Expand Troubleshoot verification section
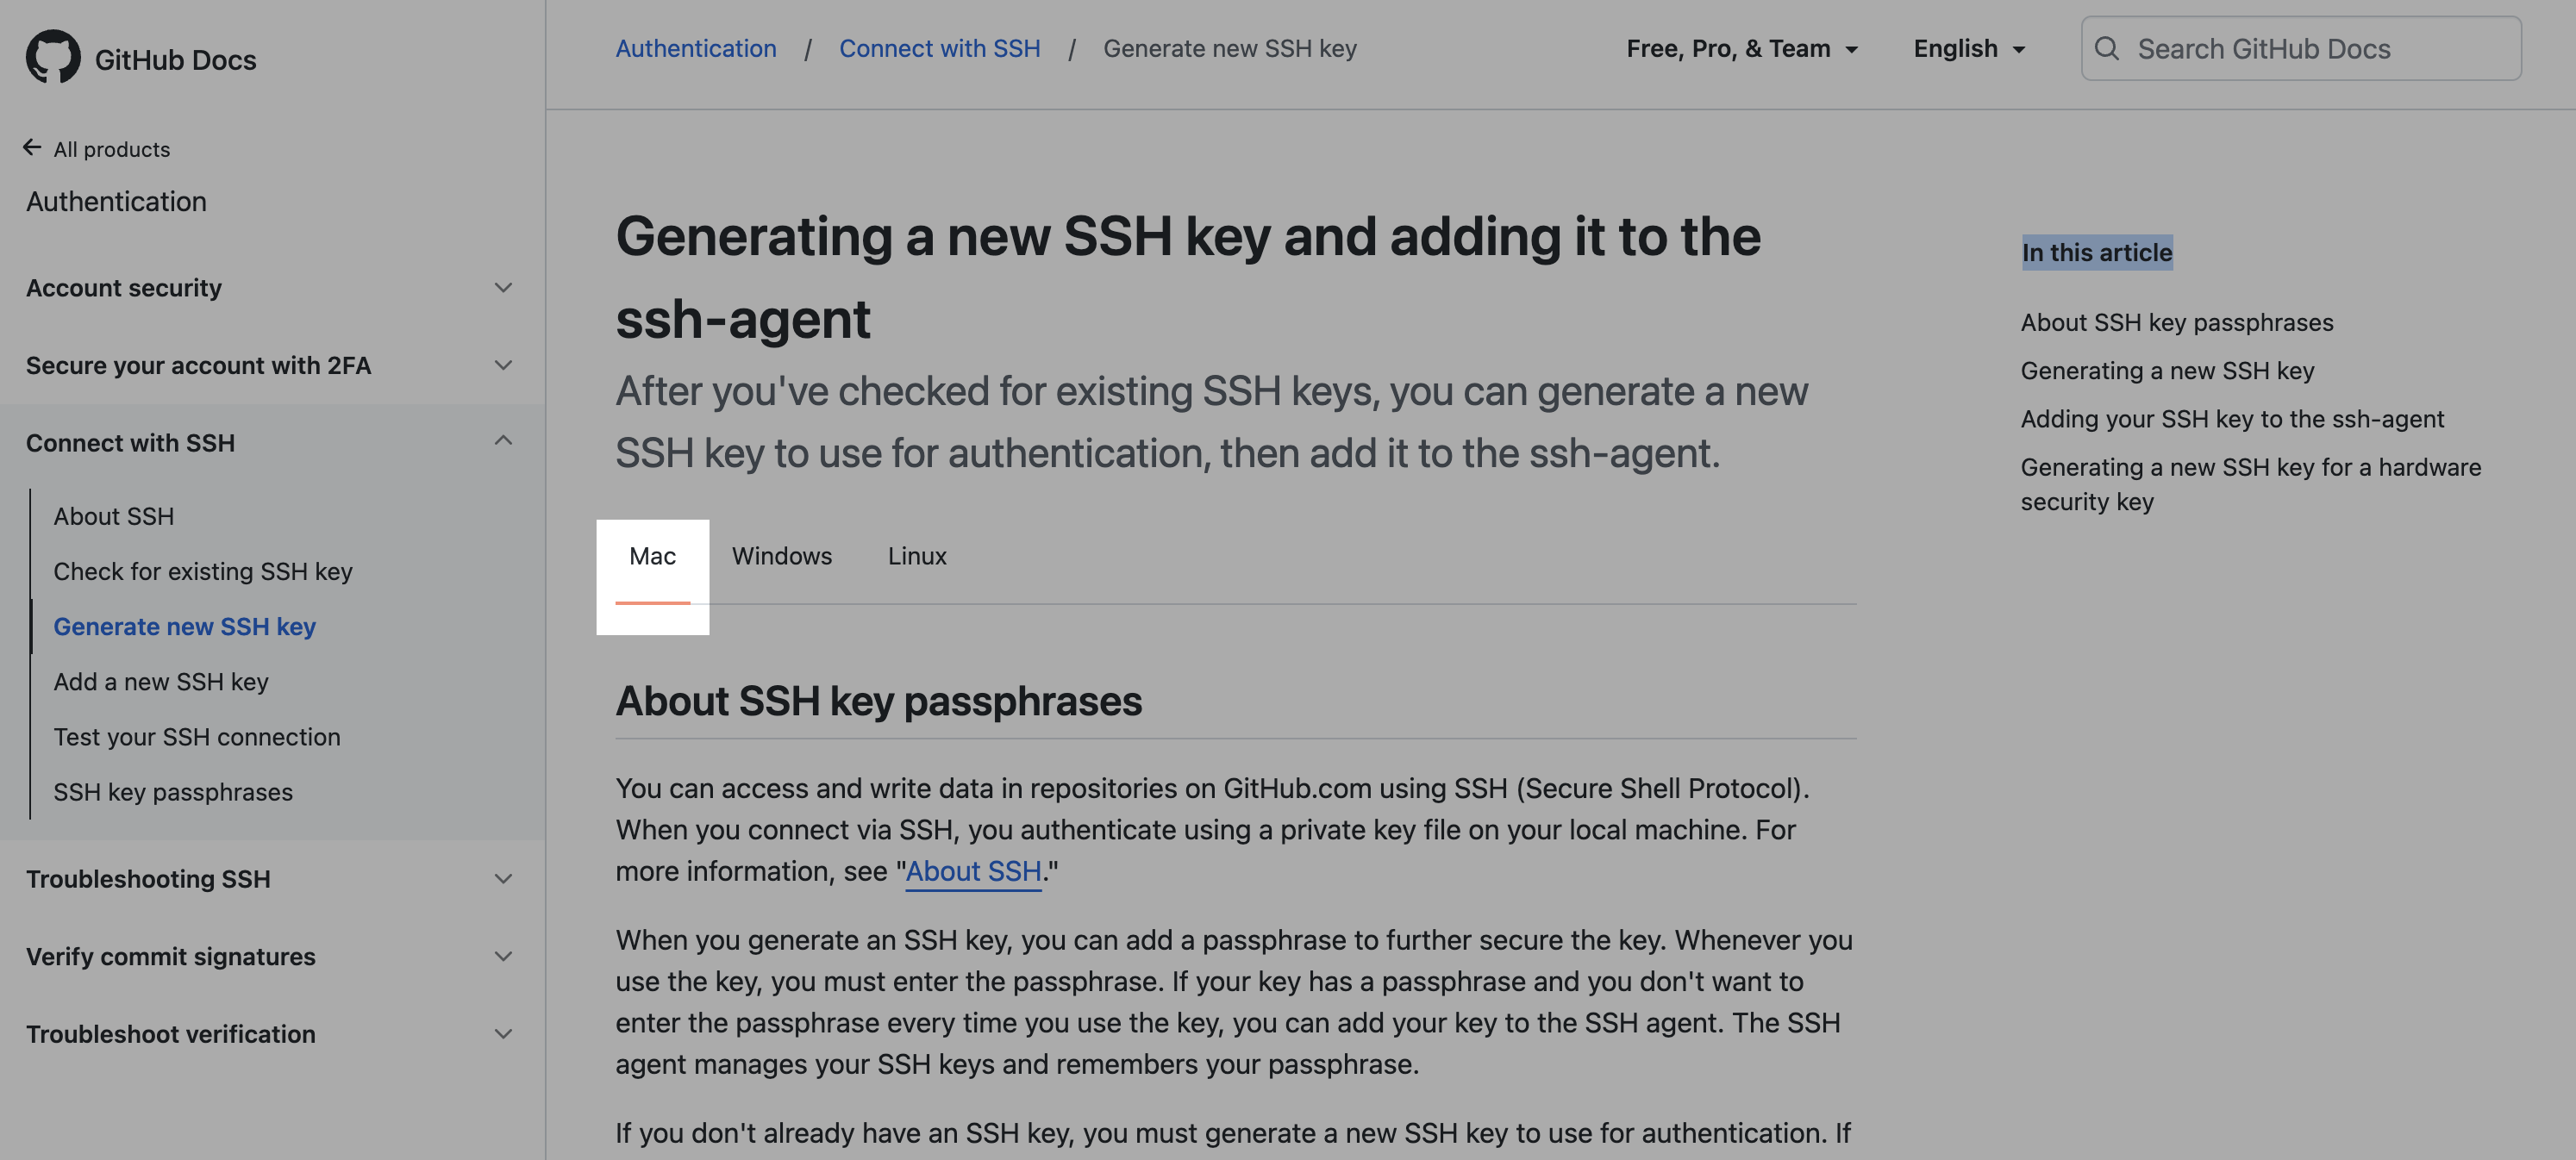 click(x=503, y=1033)
